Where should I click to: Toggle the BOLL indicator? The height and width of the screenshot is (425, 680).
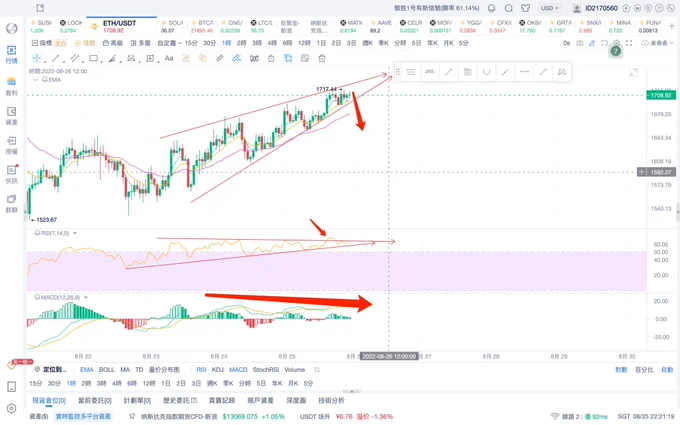(107, 369)
